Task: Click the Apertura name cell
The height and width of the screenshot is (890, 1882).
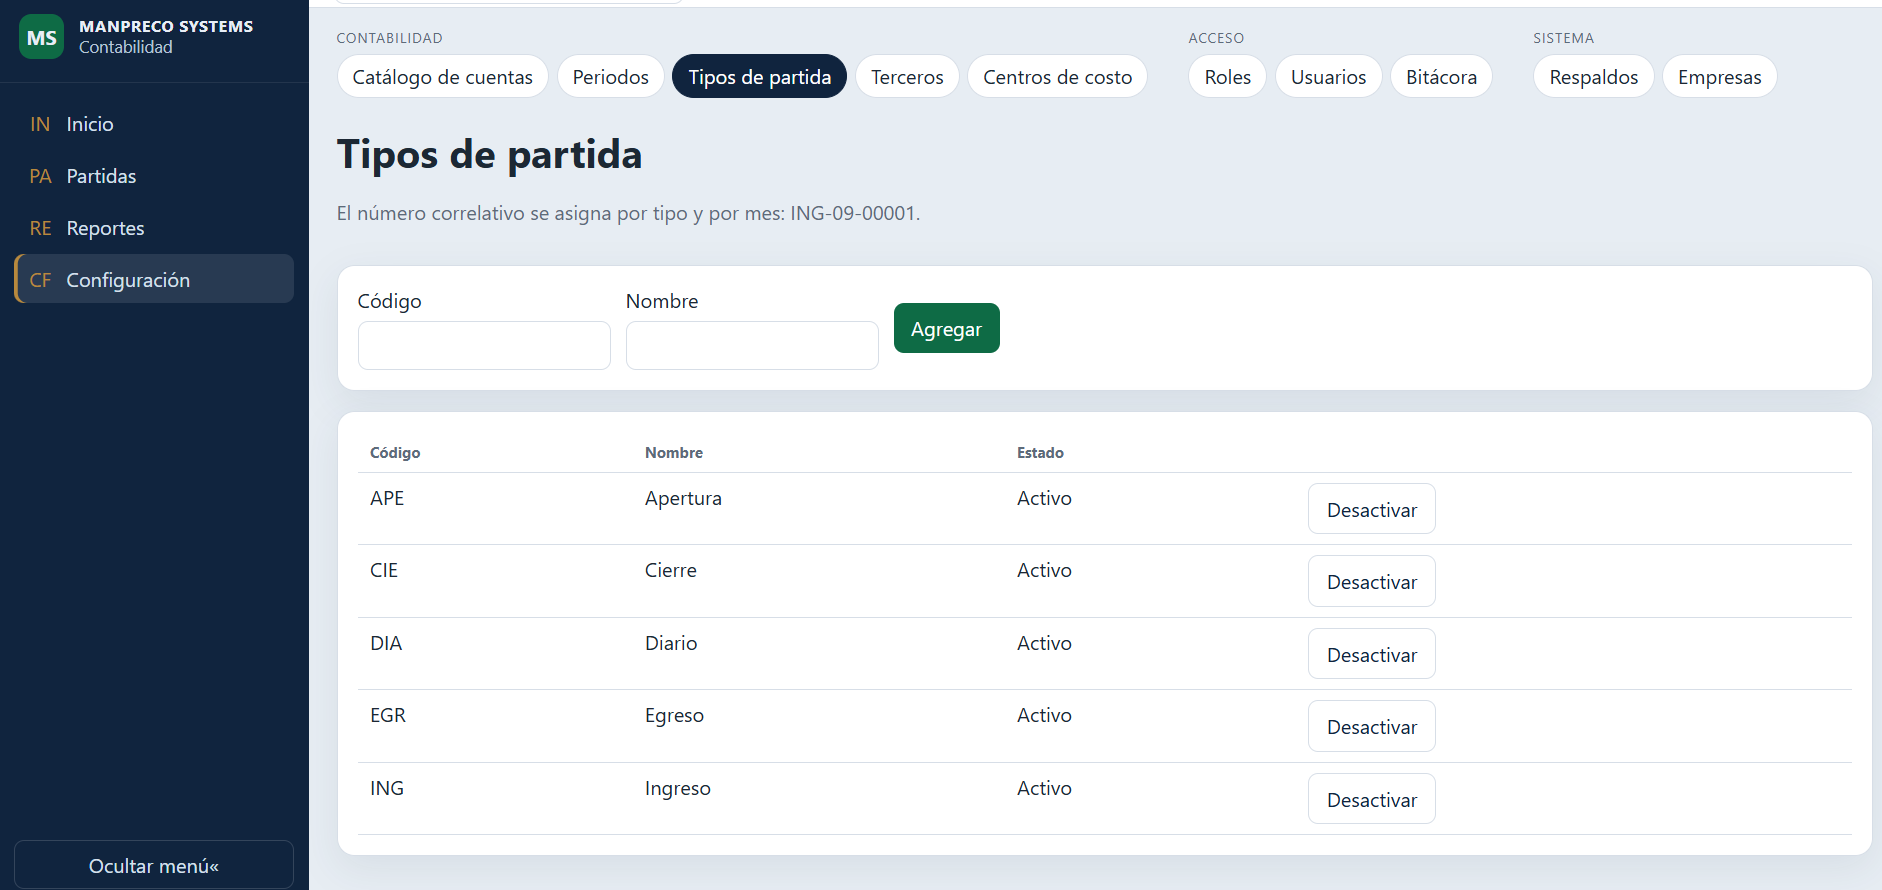Action: (x=683, y=498)
